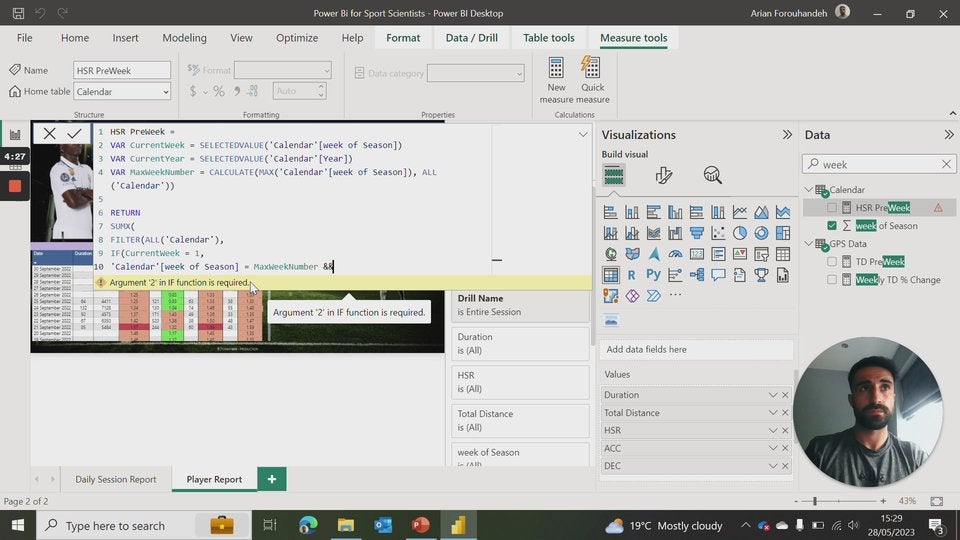Switch to Report view icon

coord(15,135)
